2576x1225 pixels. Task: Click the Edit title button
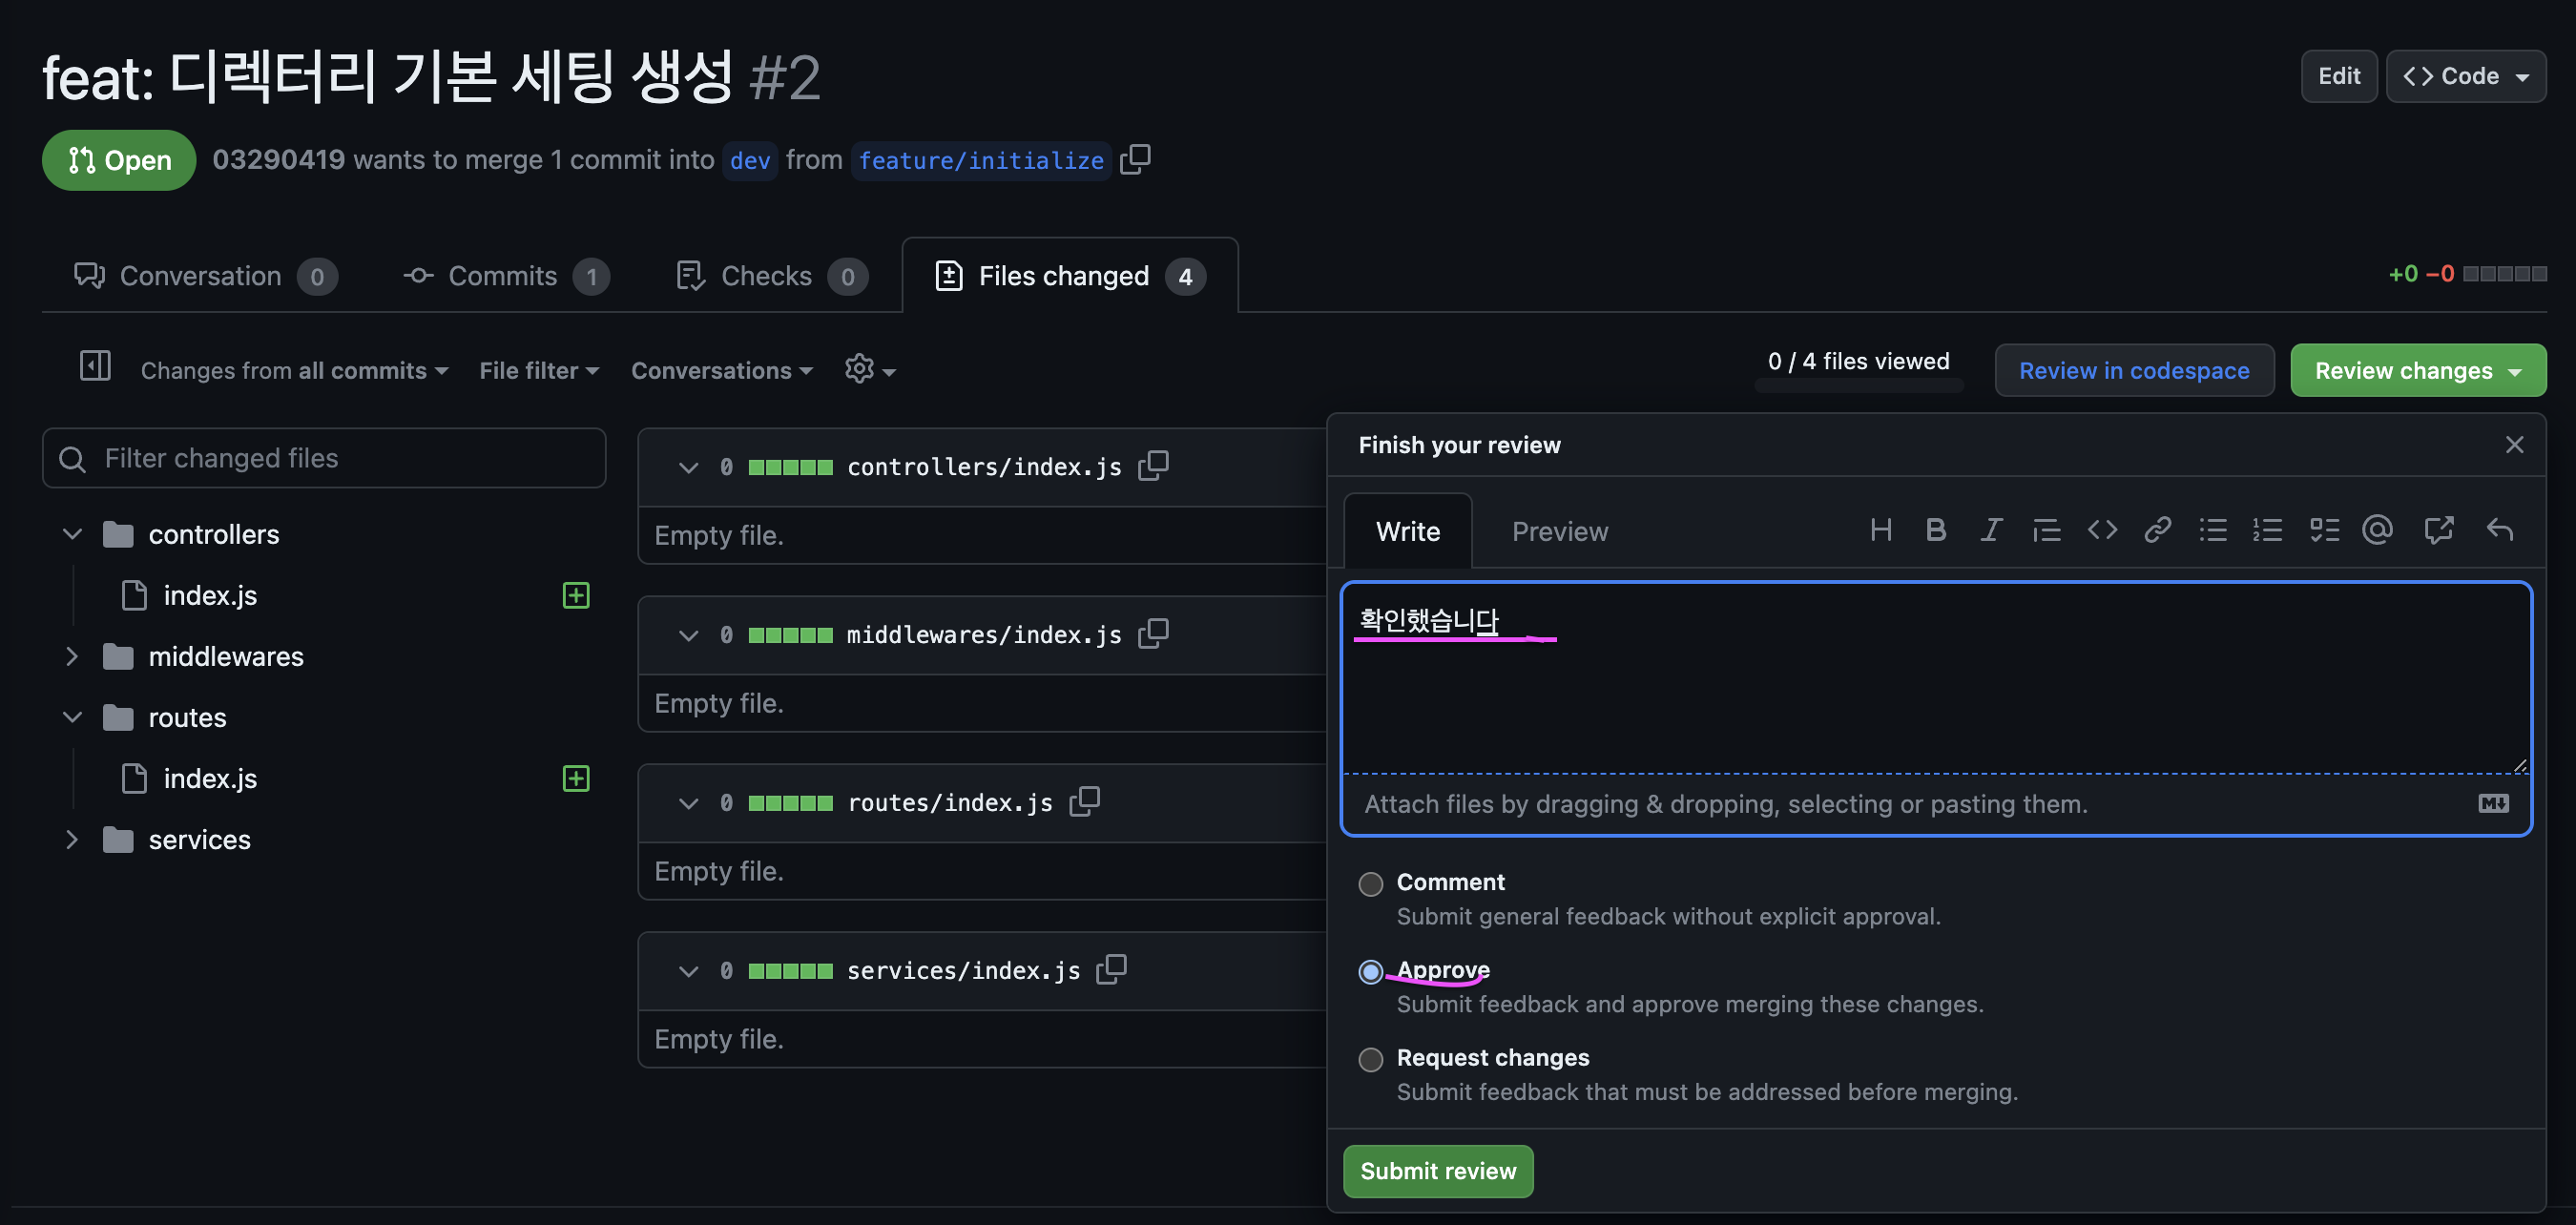coord(2338,76)
